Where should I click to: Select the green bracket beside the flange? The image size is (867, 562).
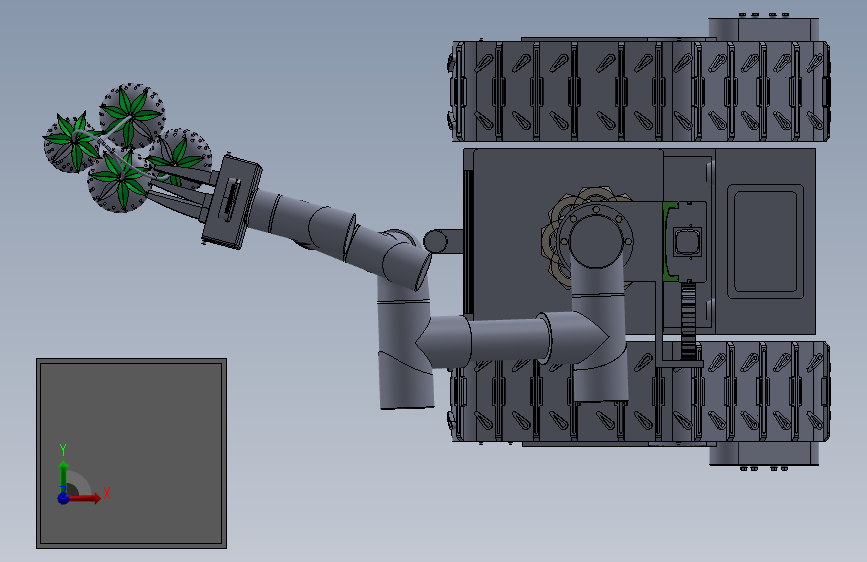pos(670,242)
